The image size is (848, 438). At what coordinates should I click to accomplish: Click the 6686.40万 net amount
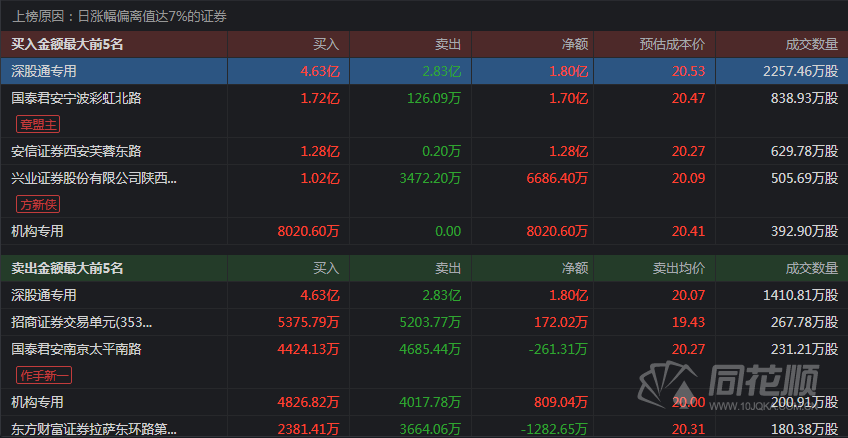click(x=557, y=178)
